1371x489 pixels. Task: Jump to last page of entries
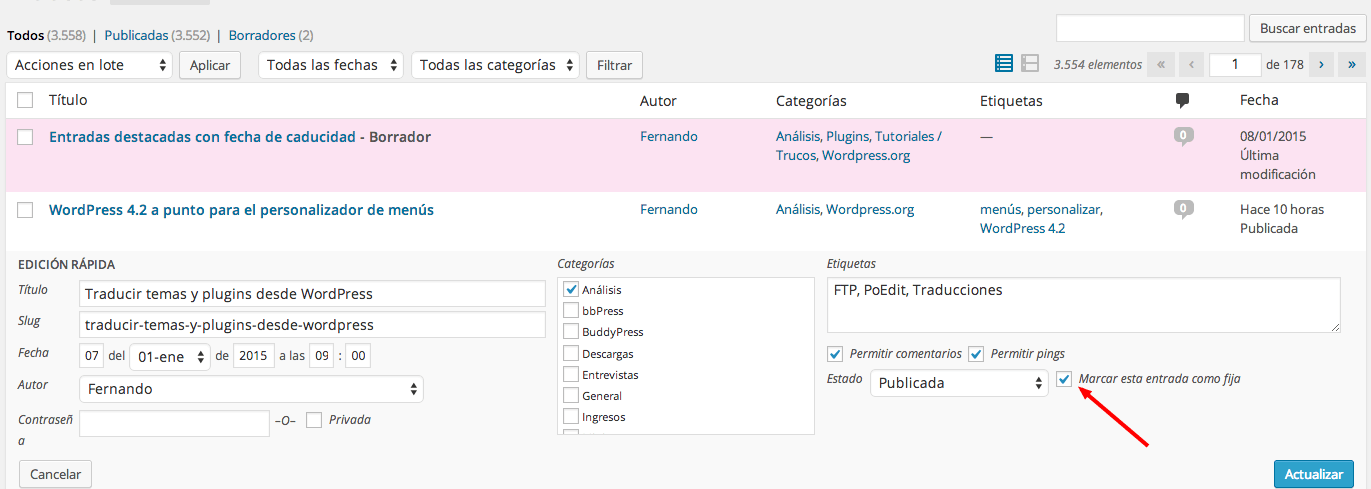pos(1352,64)
